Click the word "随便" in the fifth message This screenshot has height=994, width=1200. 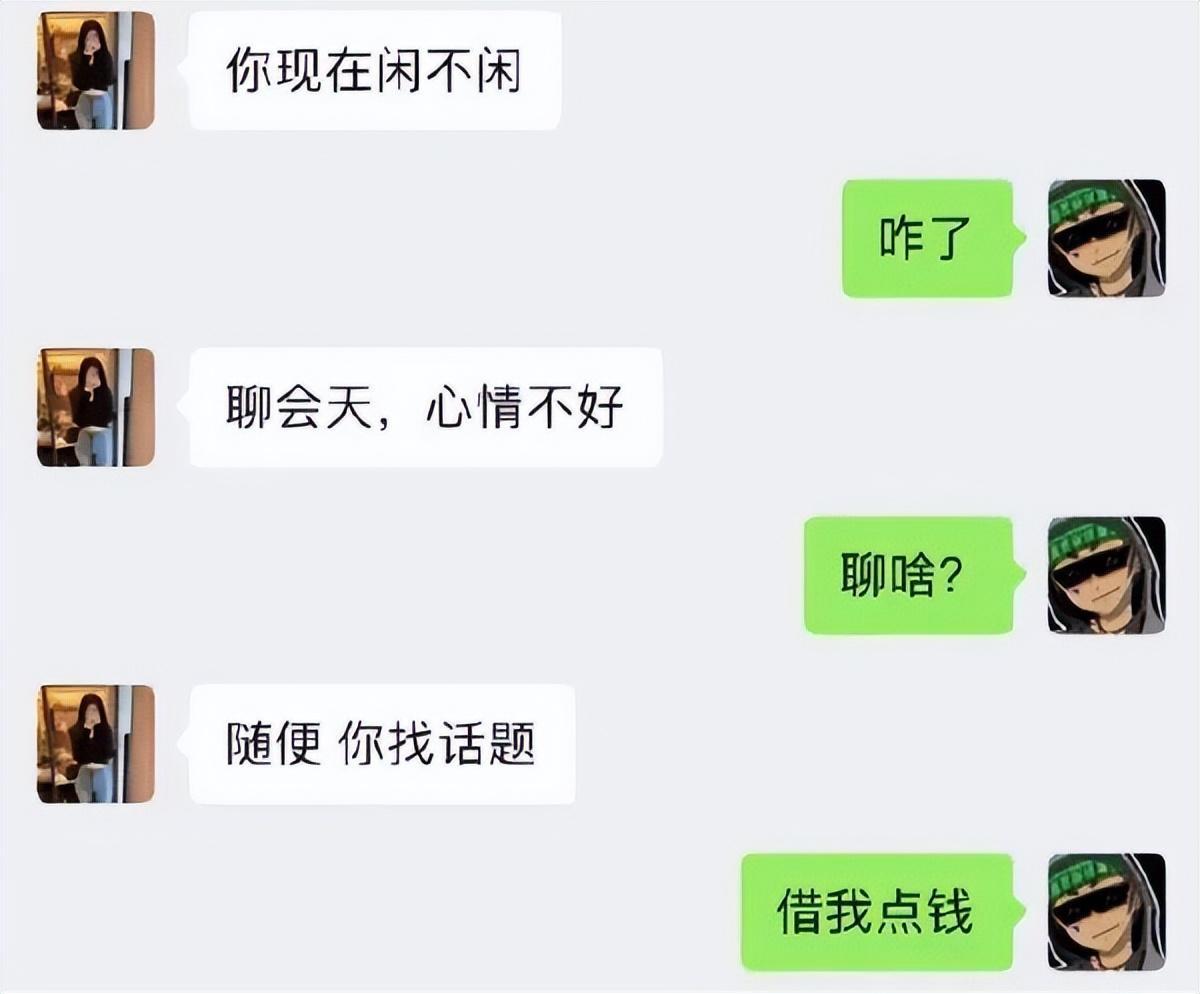pyautogui.click(x=274, y=744)
